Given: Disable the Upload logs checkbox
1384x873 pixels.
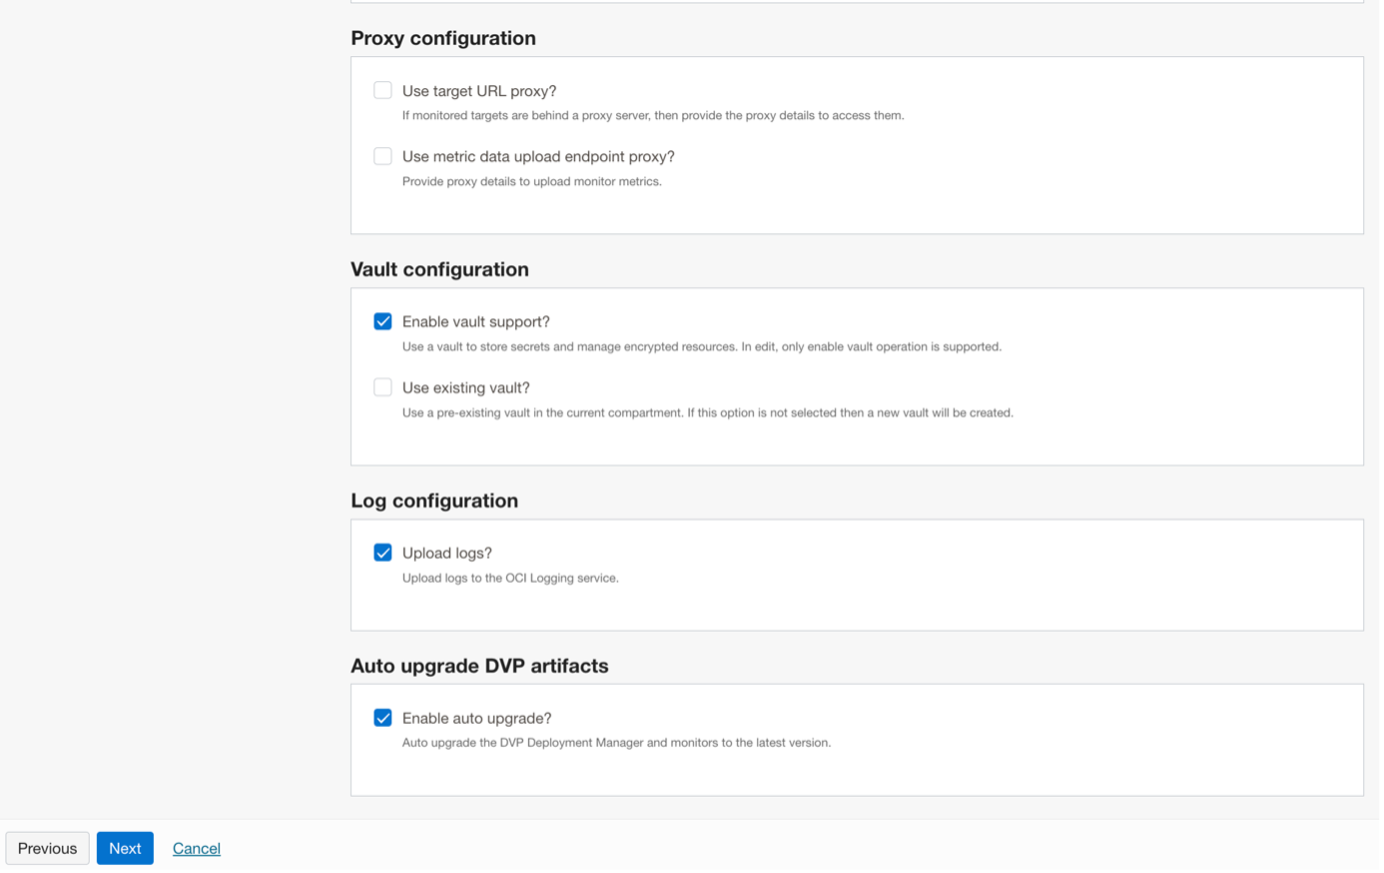Looking at the screenshot, I should point(383,552).
